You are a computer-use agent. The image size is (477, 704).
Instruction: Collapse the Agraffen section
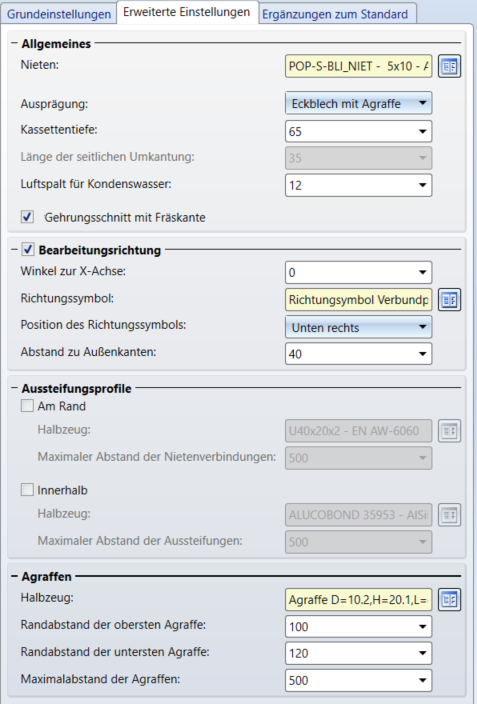tap(14, 576)
